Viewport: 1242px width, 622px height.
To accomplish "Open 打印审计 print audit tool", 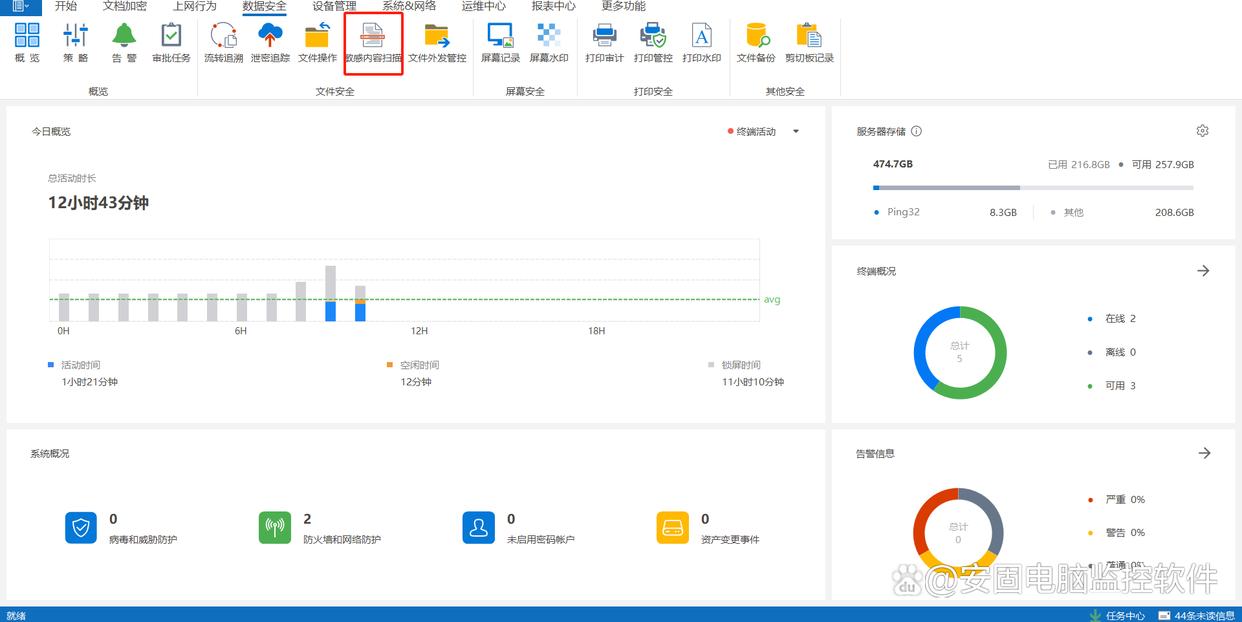I will 604,42.
